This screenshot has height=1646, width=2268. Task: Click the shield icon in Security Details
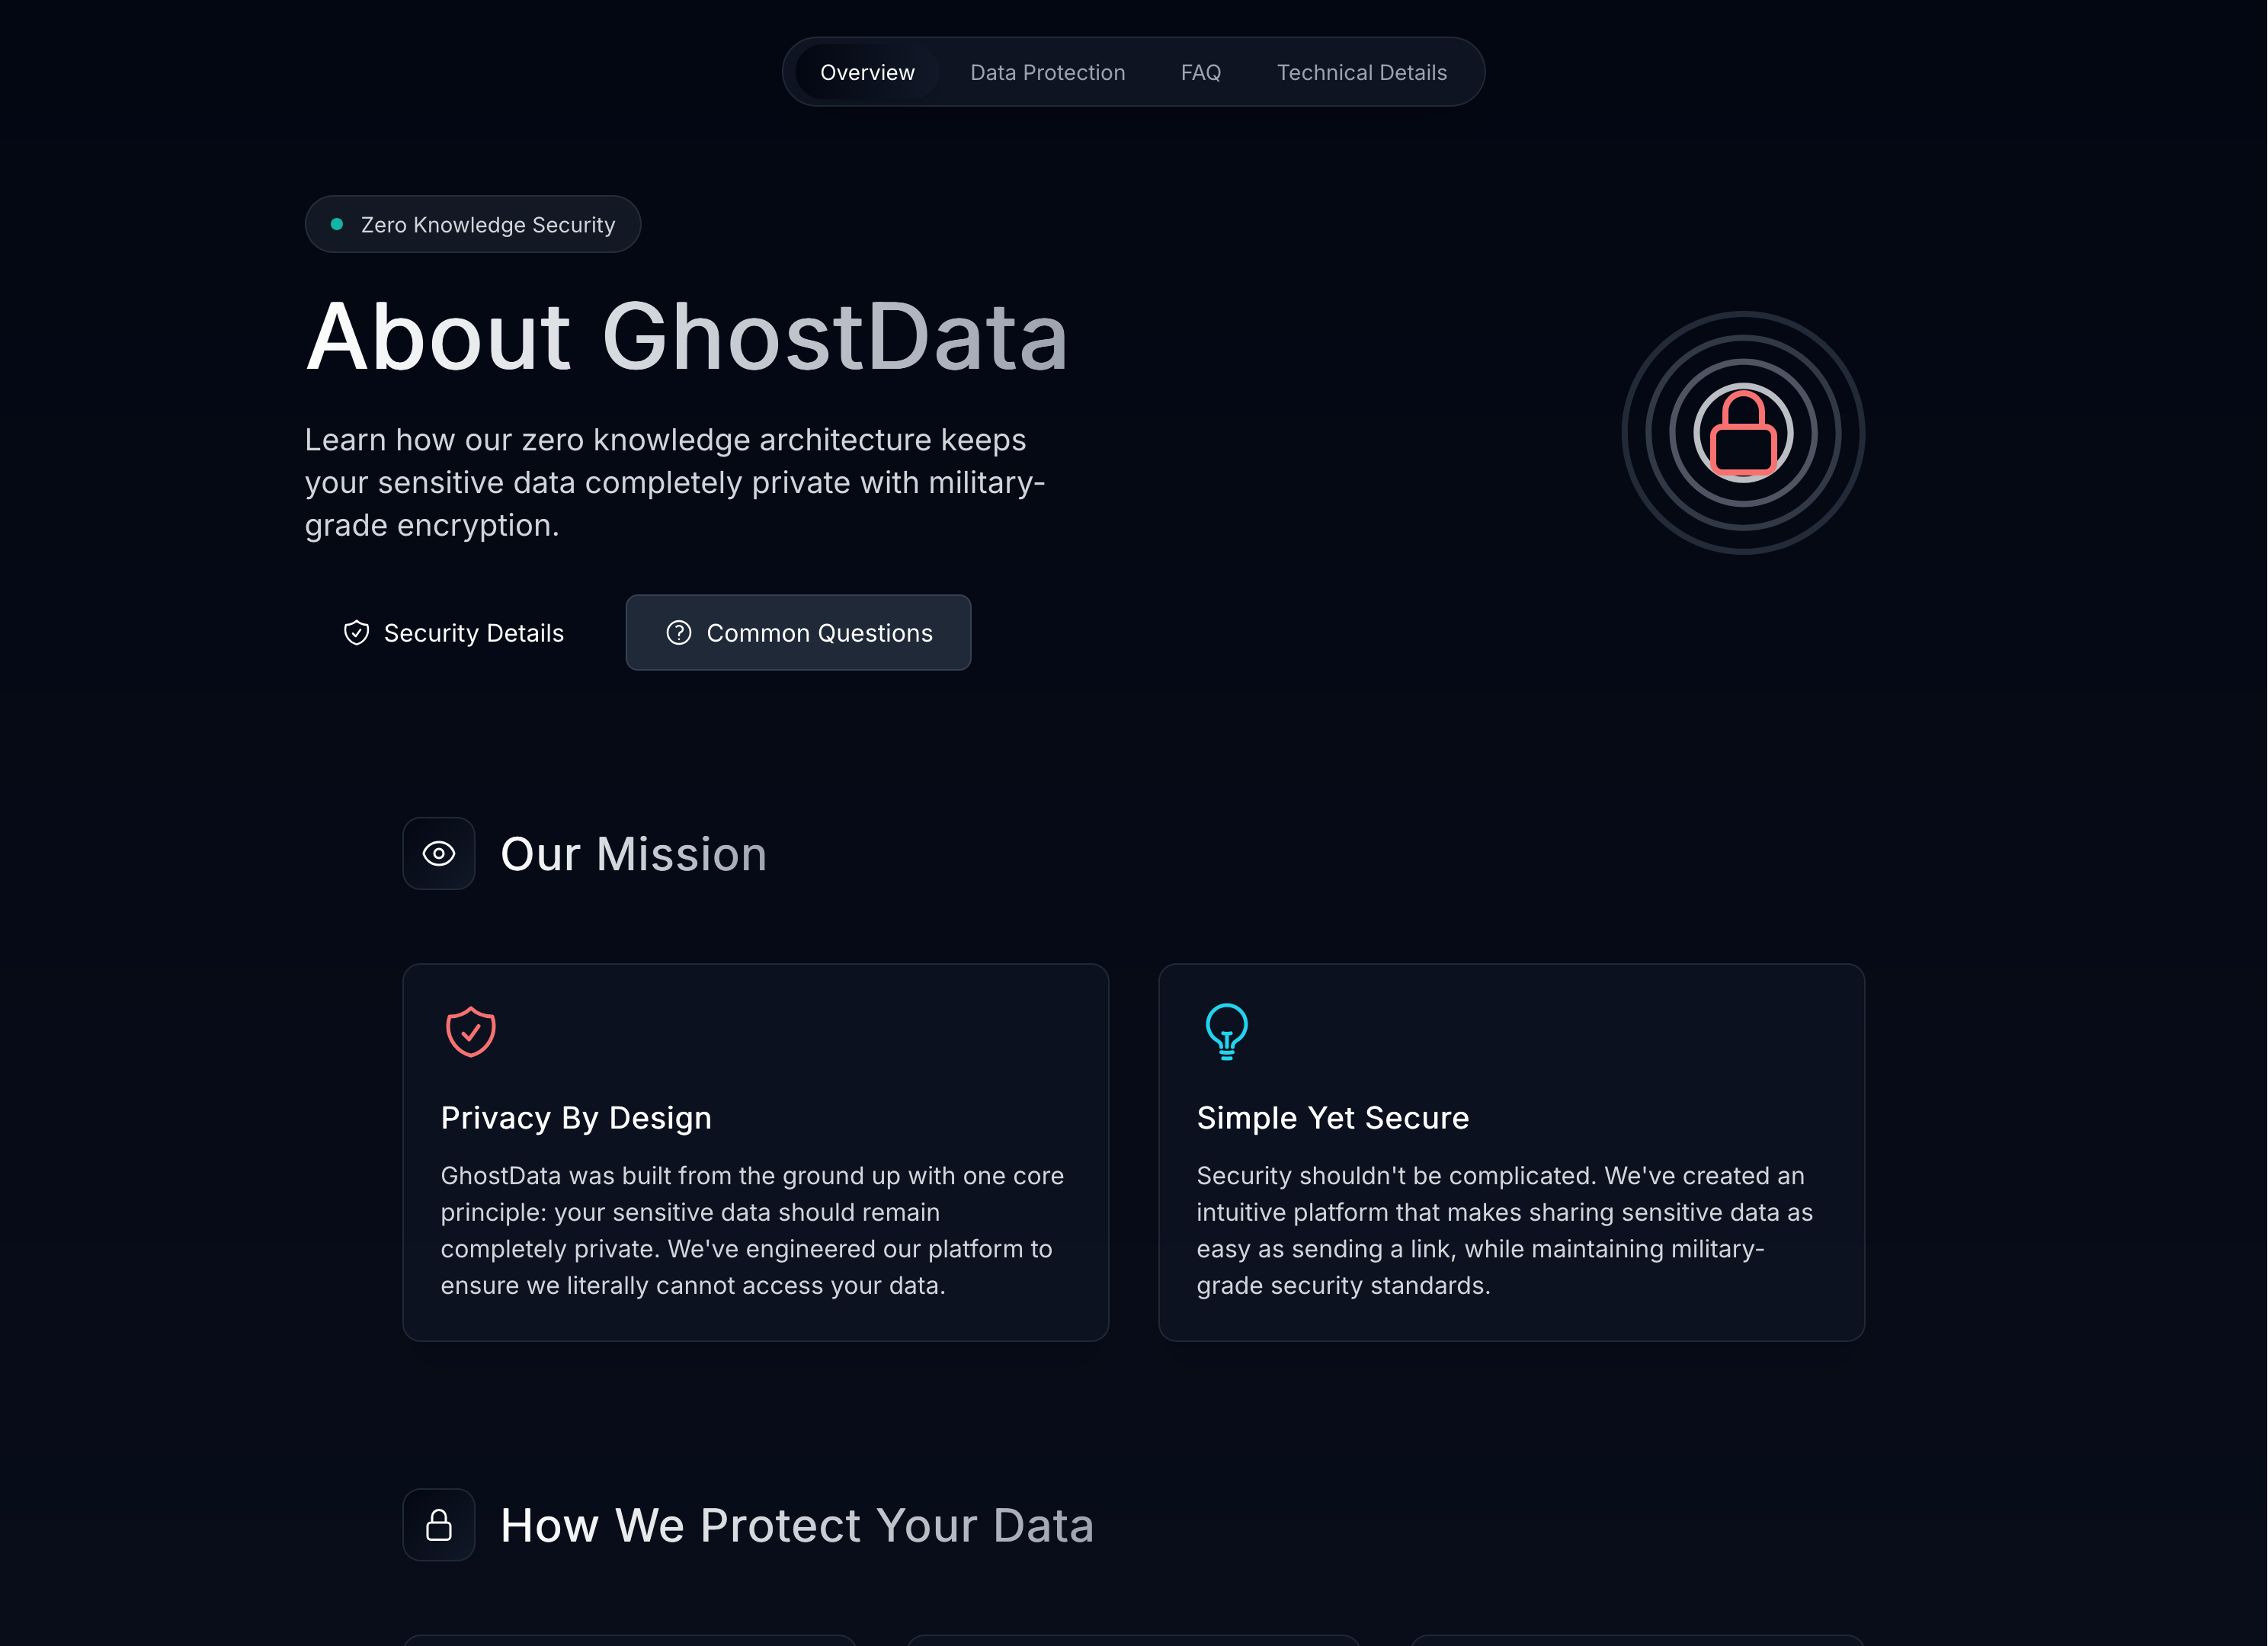pyautogui.click(x=356, y=633)
